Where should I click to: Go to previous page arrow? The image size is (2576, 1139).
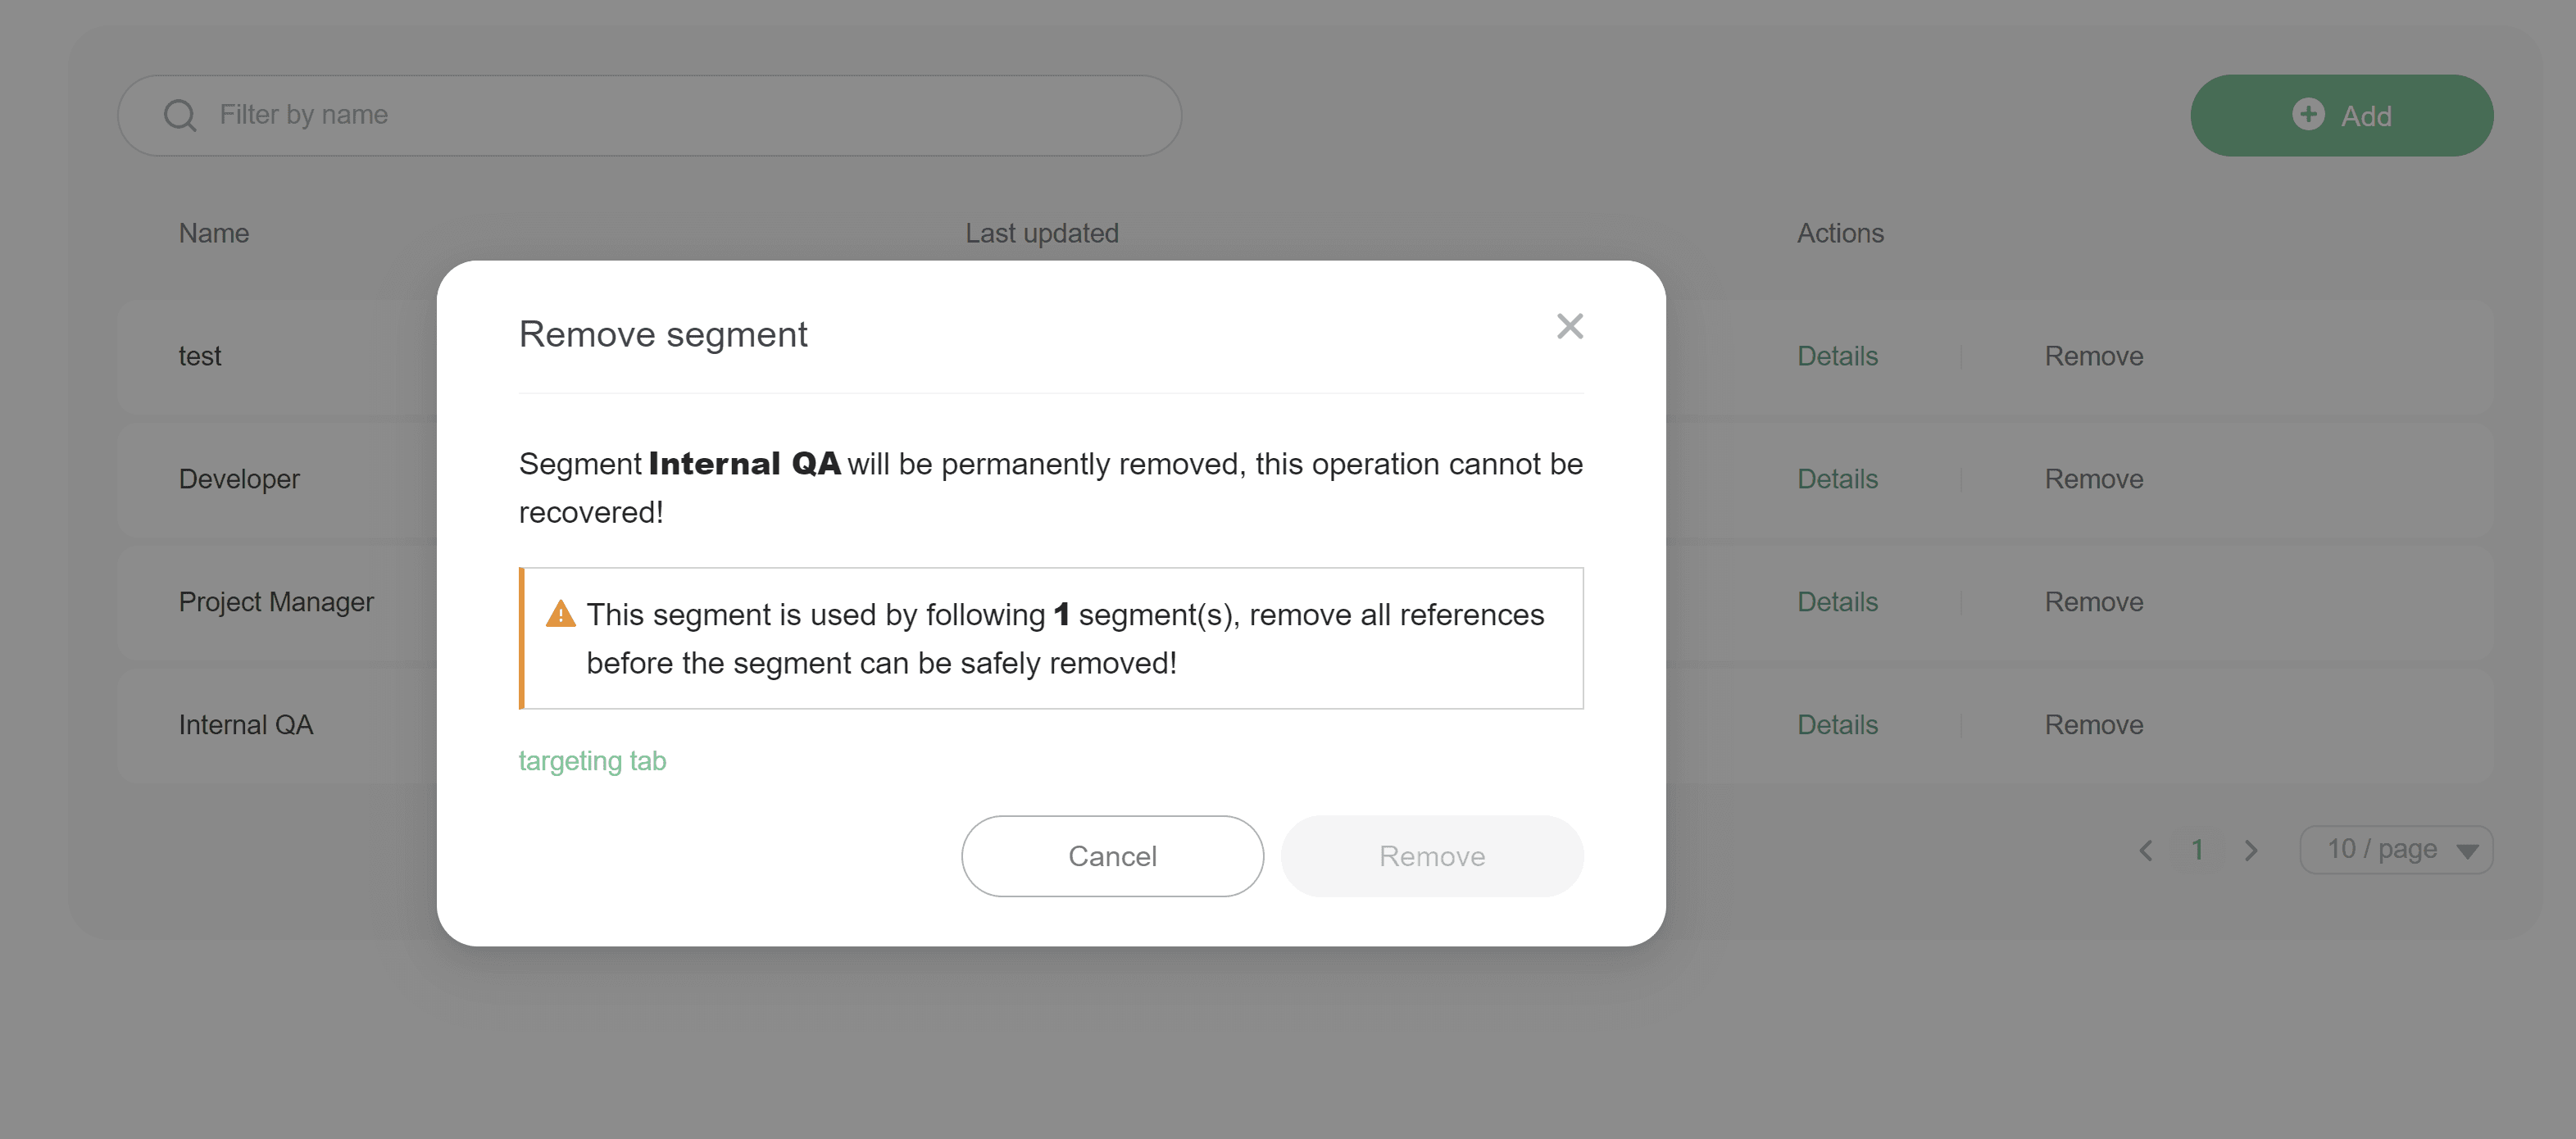[2145, 850]
